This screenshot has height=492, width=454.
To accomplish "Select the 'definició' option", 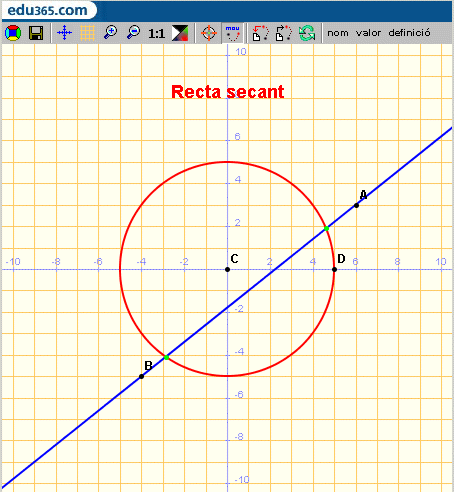I will pos(409,33).
